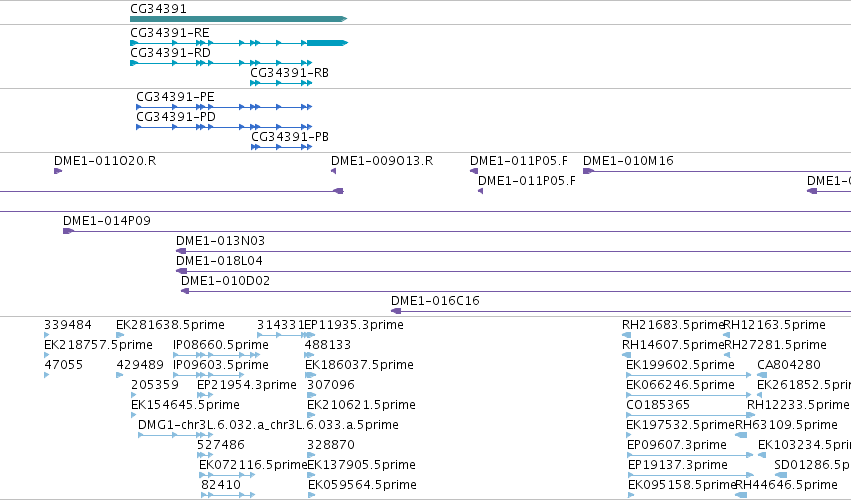Screen dimensions: 851x500
Task: Select the DME1-010M16 BAC feature
Action: click(x=717, y=172)
